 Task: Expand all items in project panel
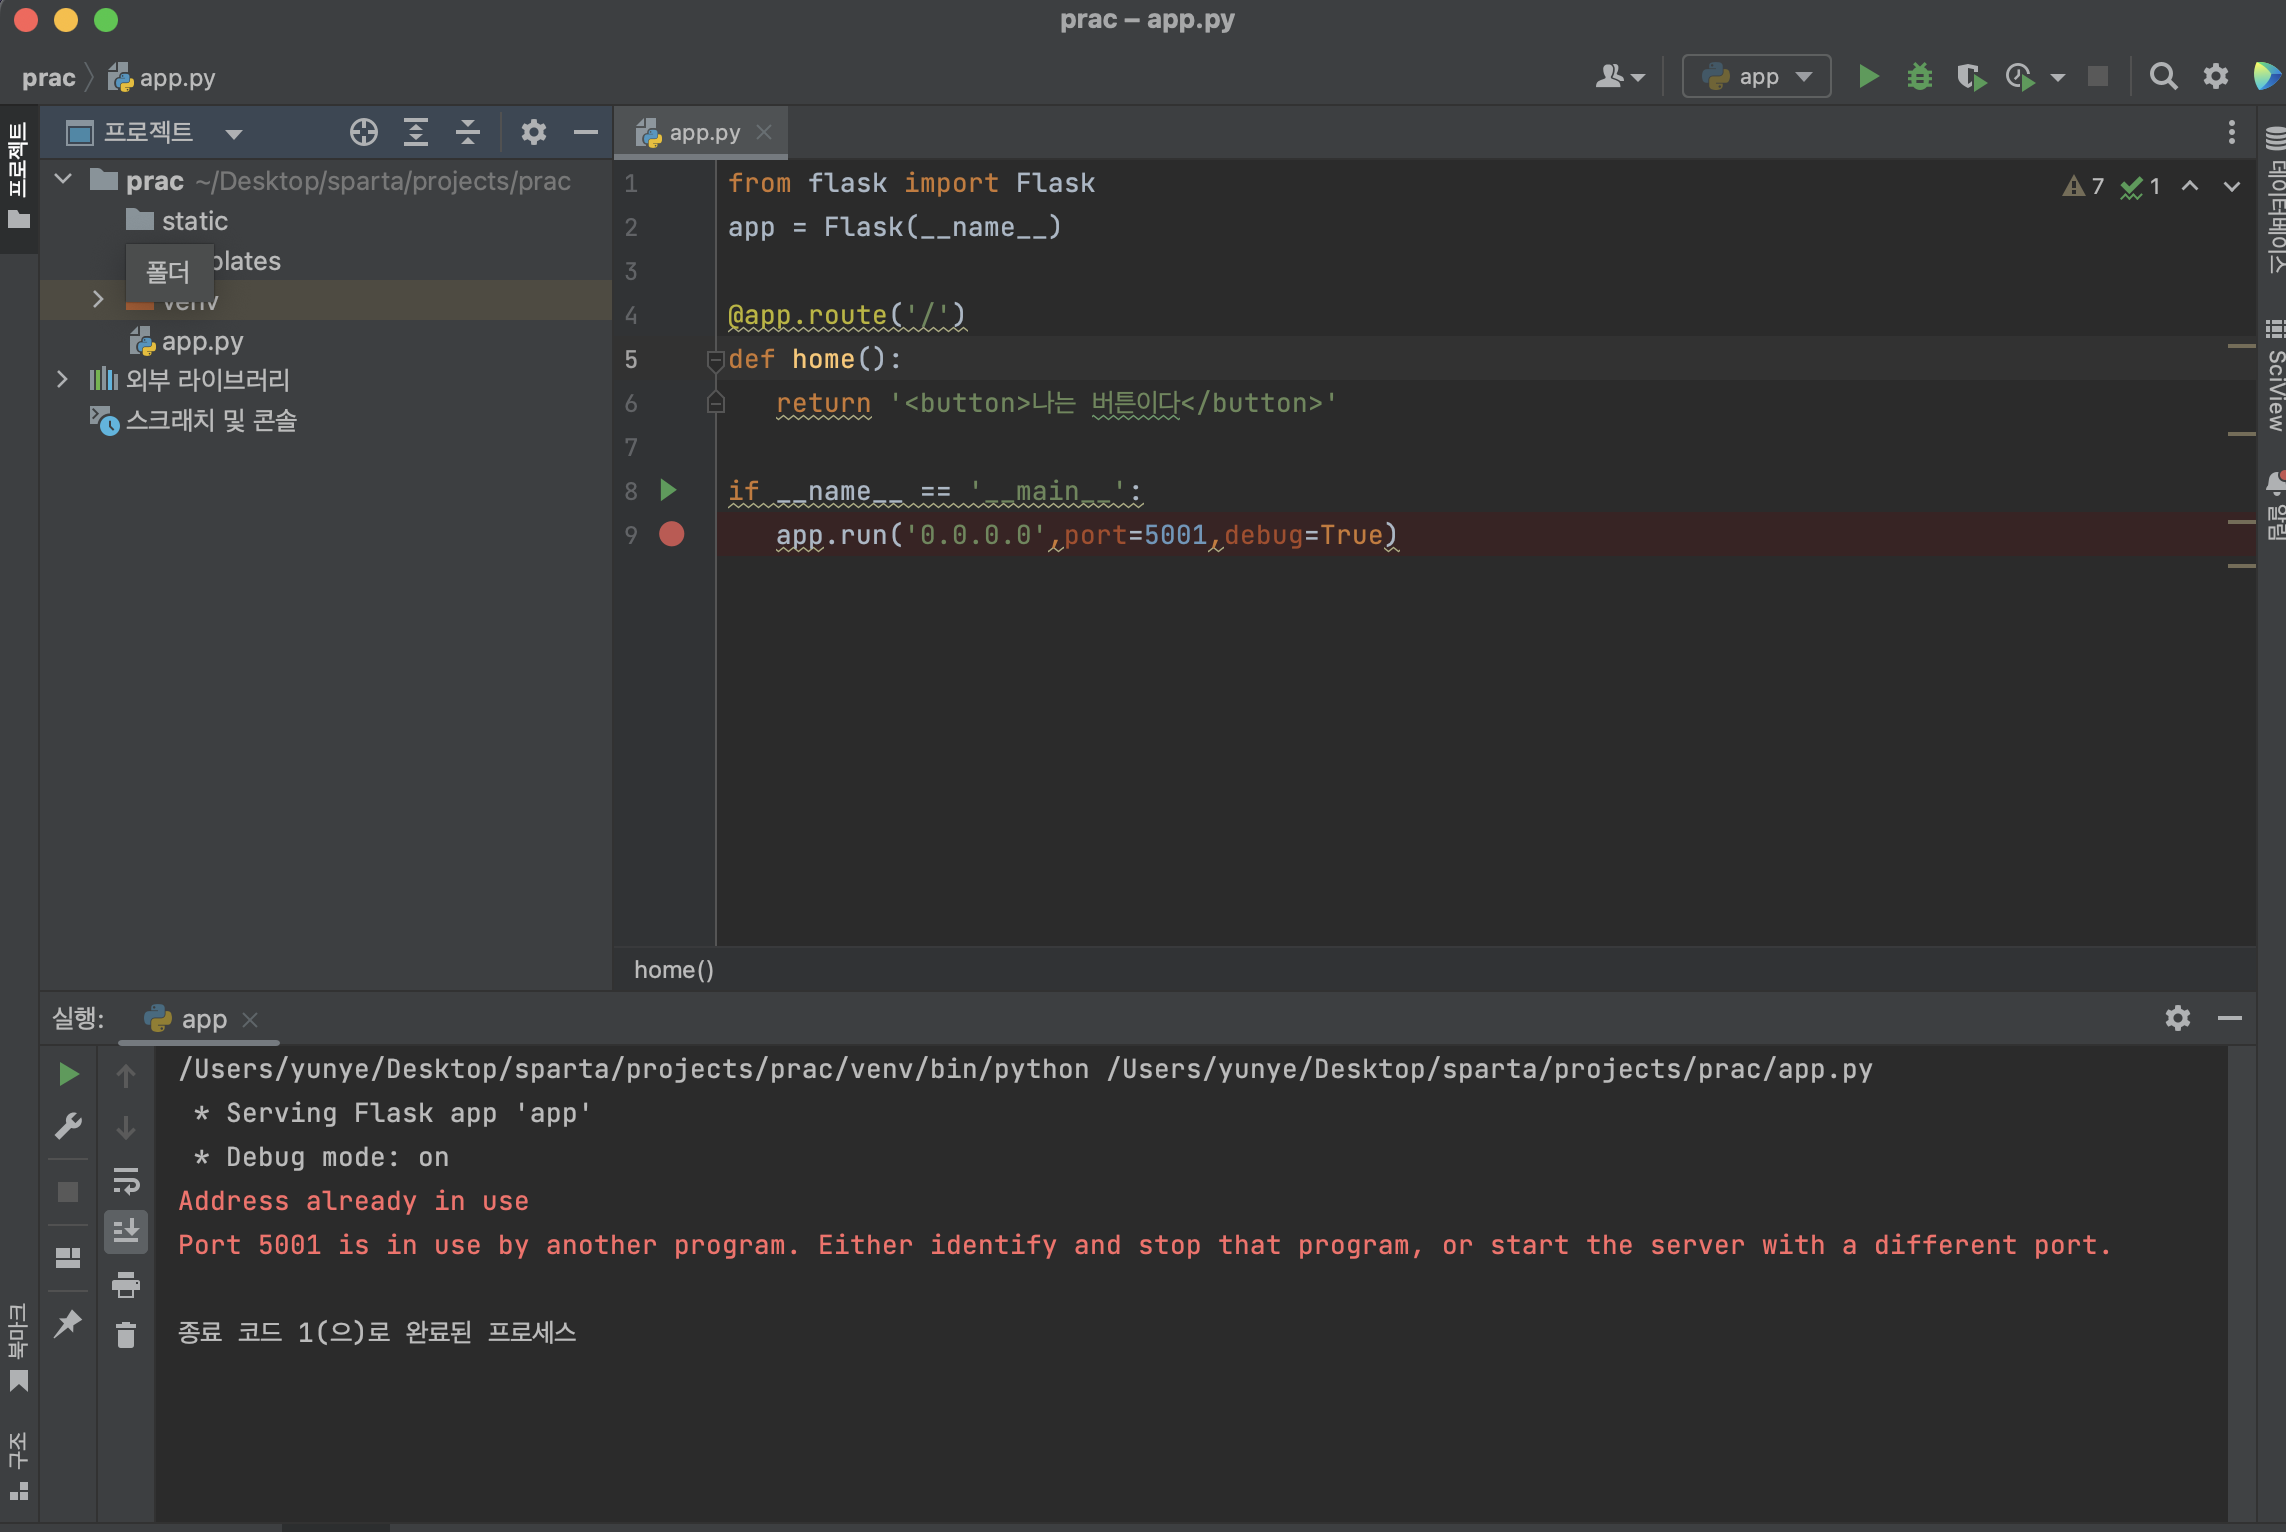click(416, 132)
